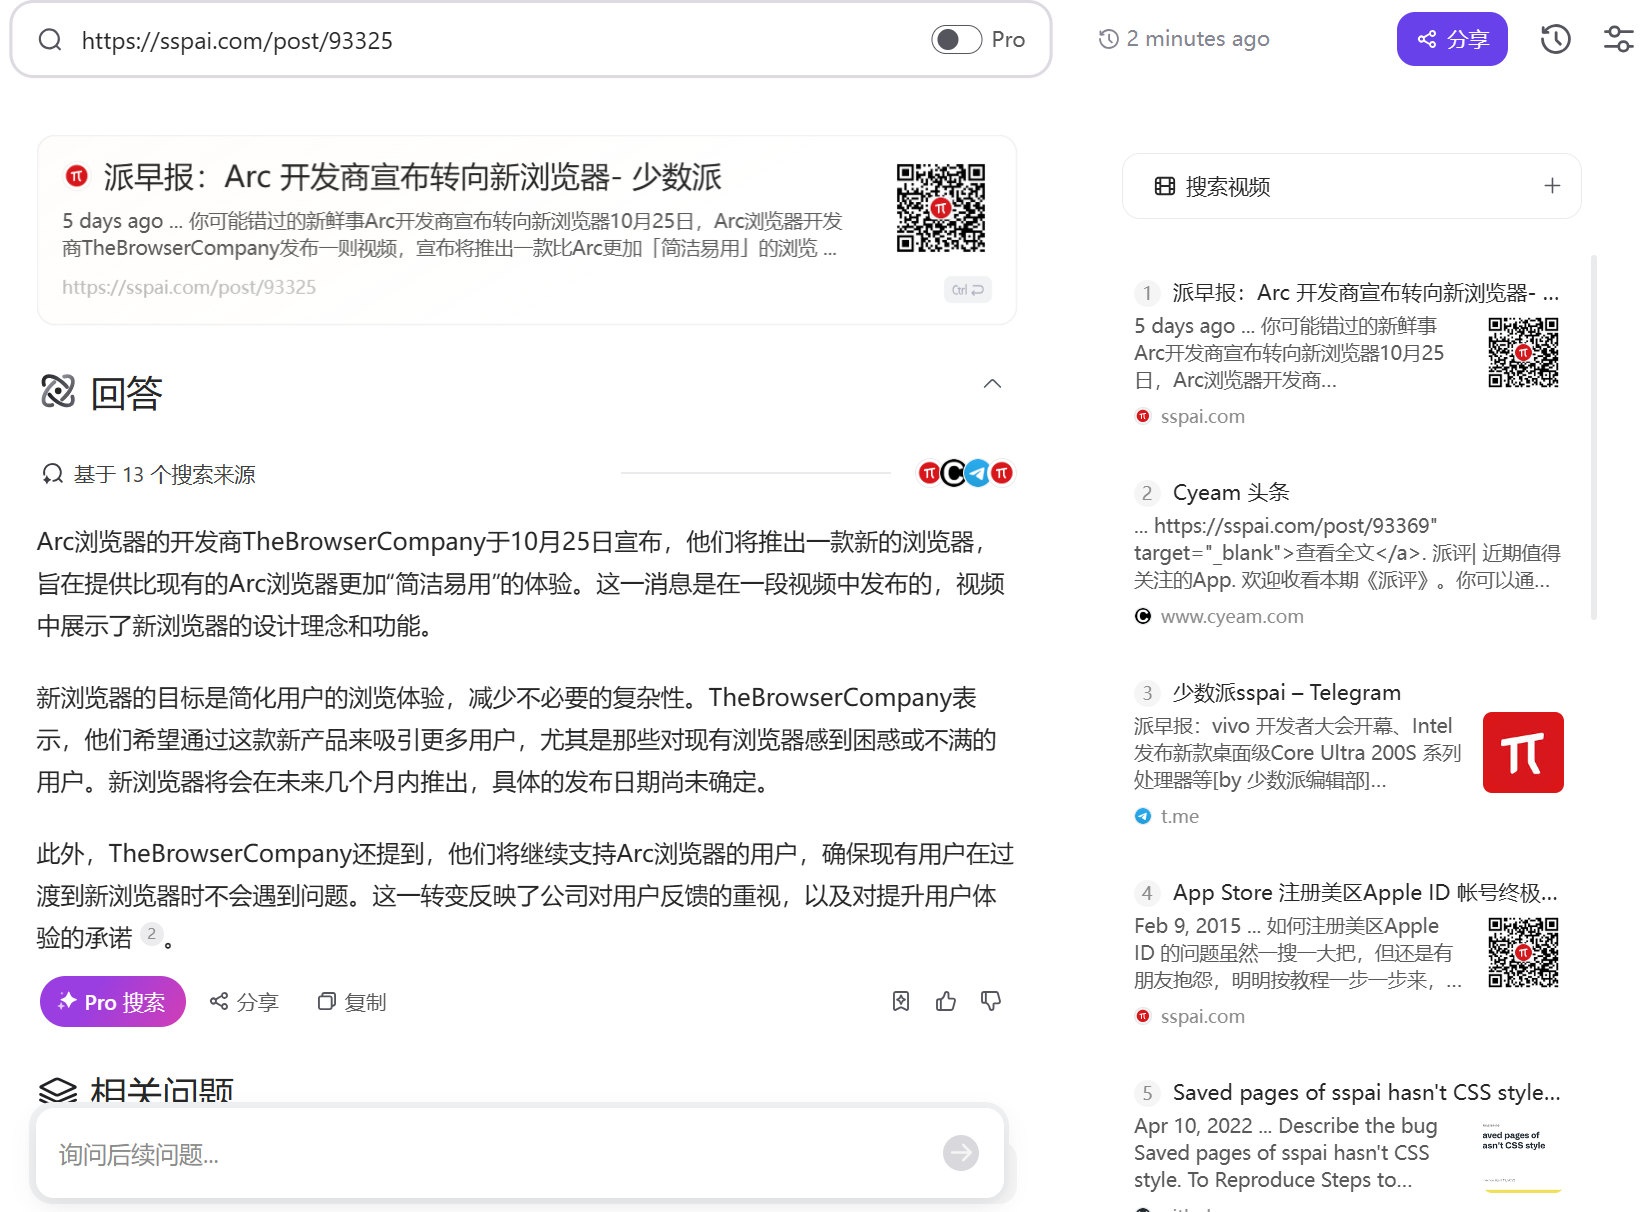Click the 分享 share action under the answer
This screenshot has height=1212, width=1641.
point(243,1002)
